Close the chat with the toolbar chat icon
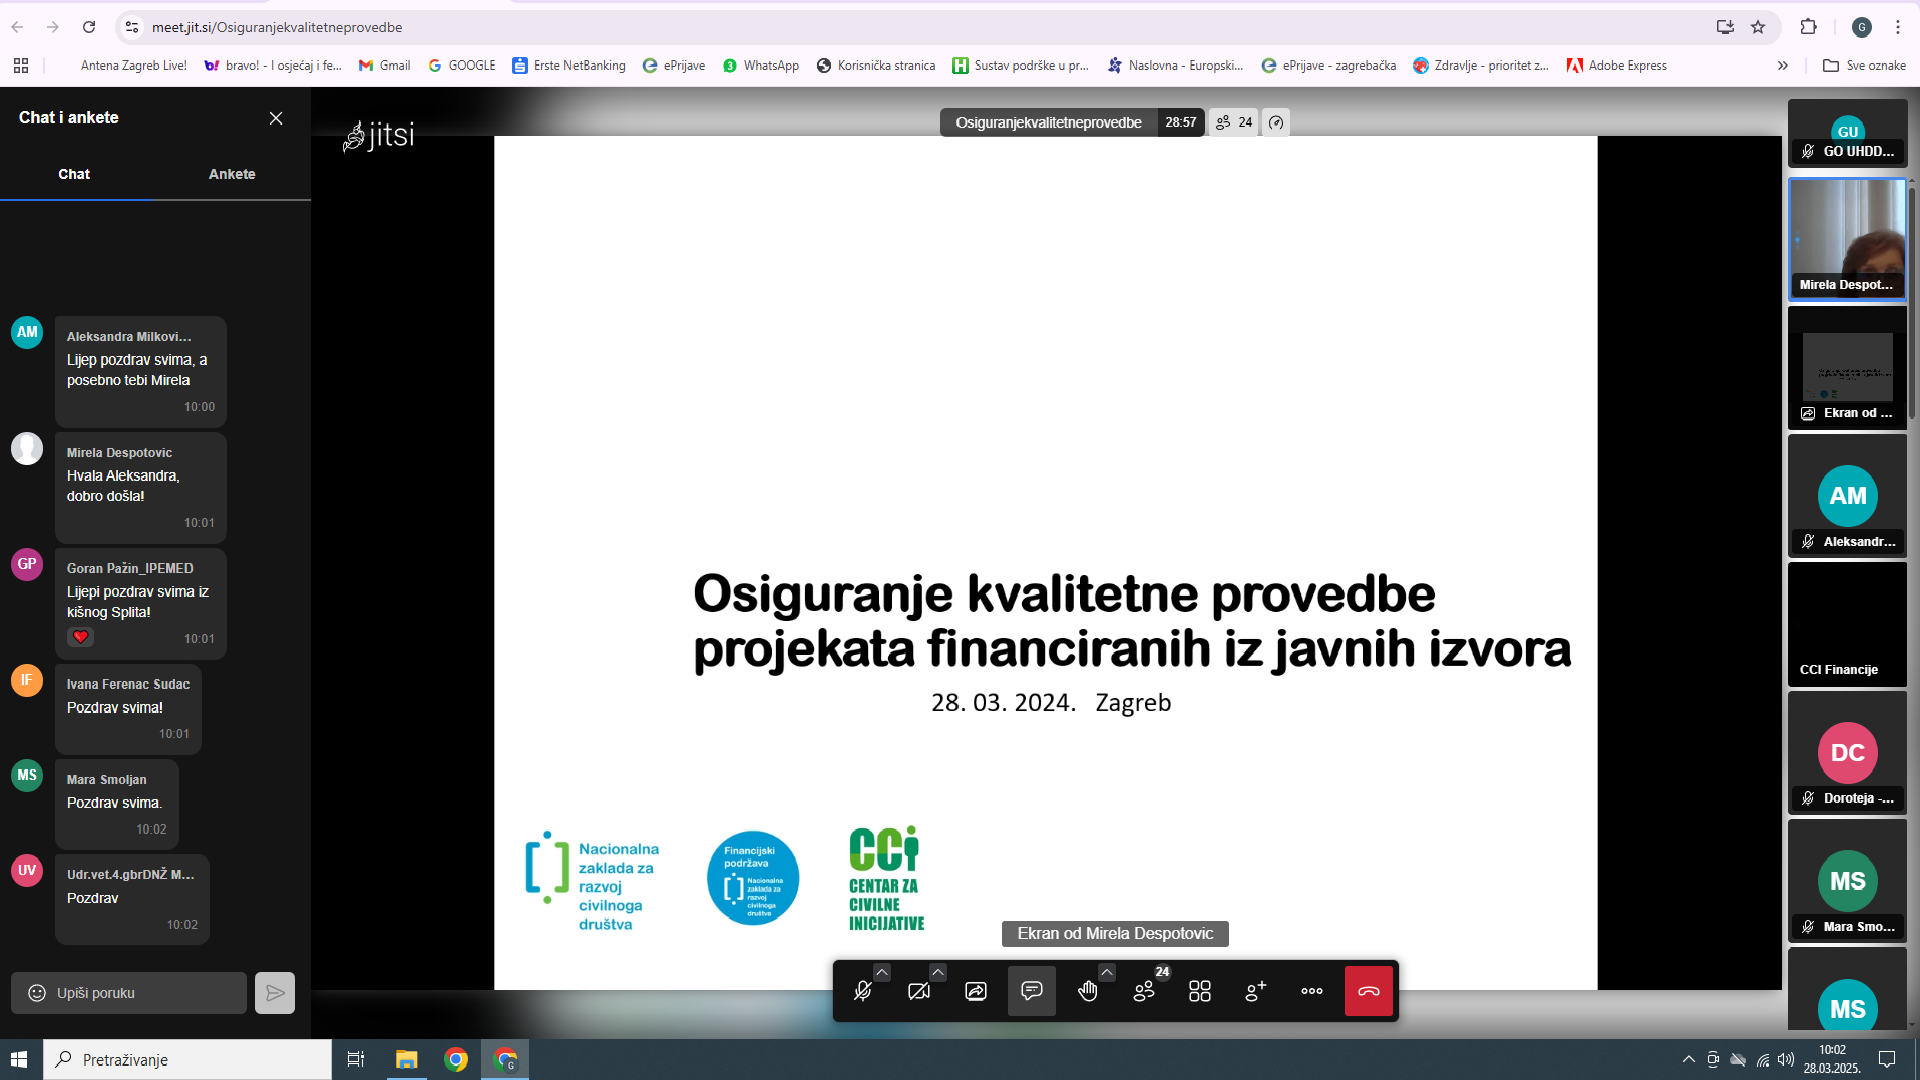 tap(1031, 991)
